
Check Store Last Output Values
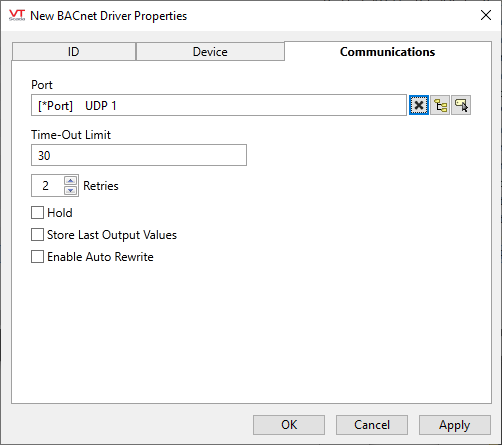pos(37,235)
